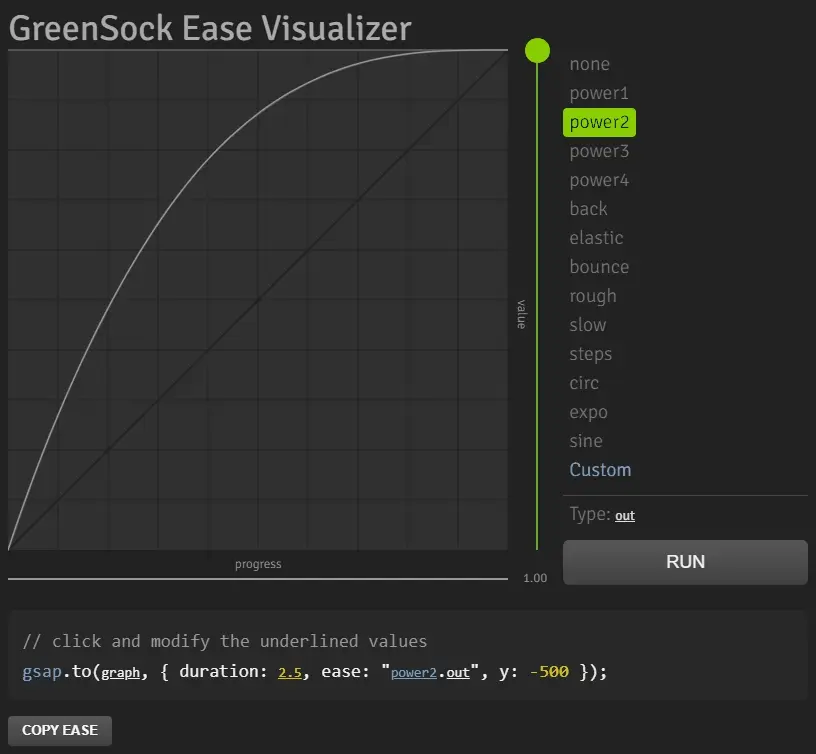The height and width of the screenshot is (754, 816).
Task: Edit the duration value 2.5
Action: [290, 672]
